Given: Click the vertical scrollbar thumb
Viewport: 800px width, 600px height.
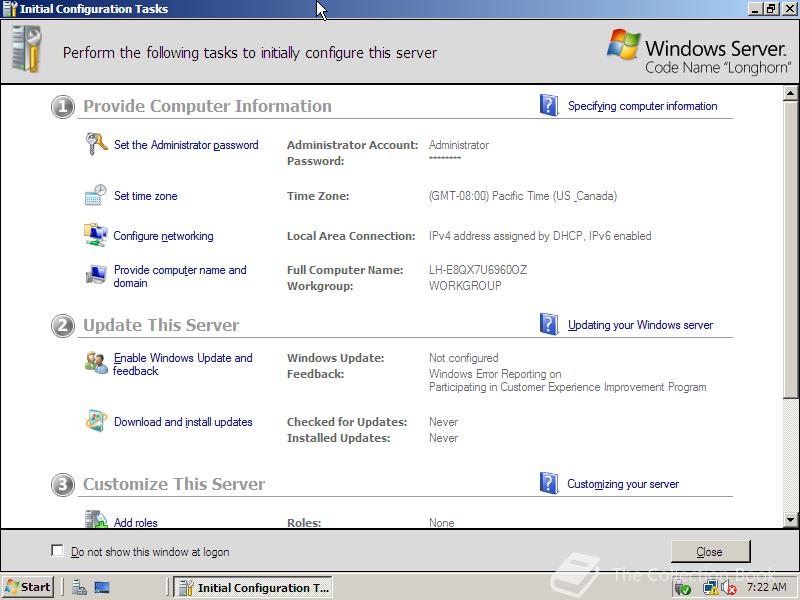Looking at the screenshot, I should point(790,249).
